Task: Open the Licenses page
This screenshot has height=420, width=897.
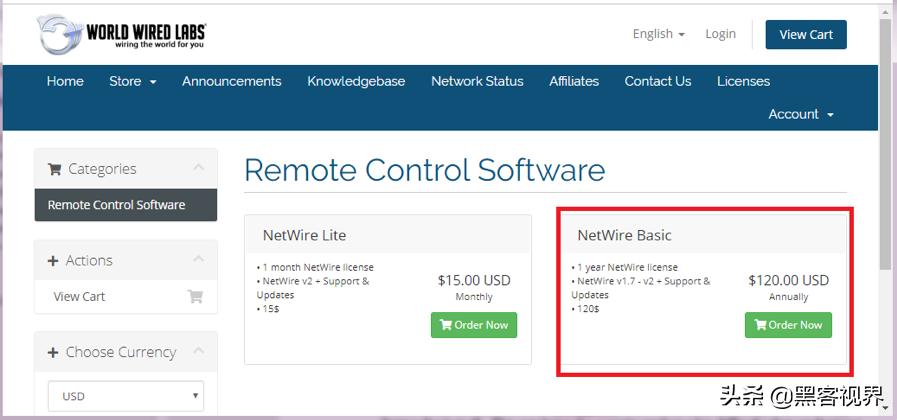Action: click(744, 81)
